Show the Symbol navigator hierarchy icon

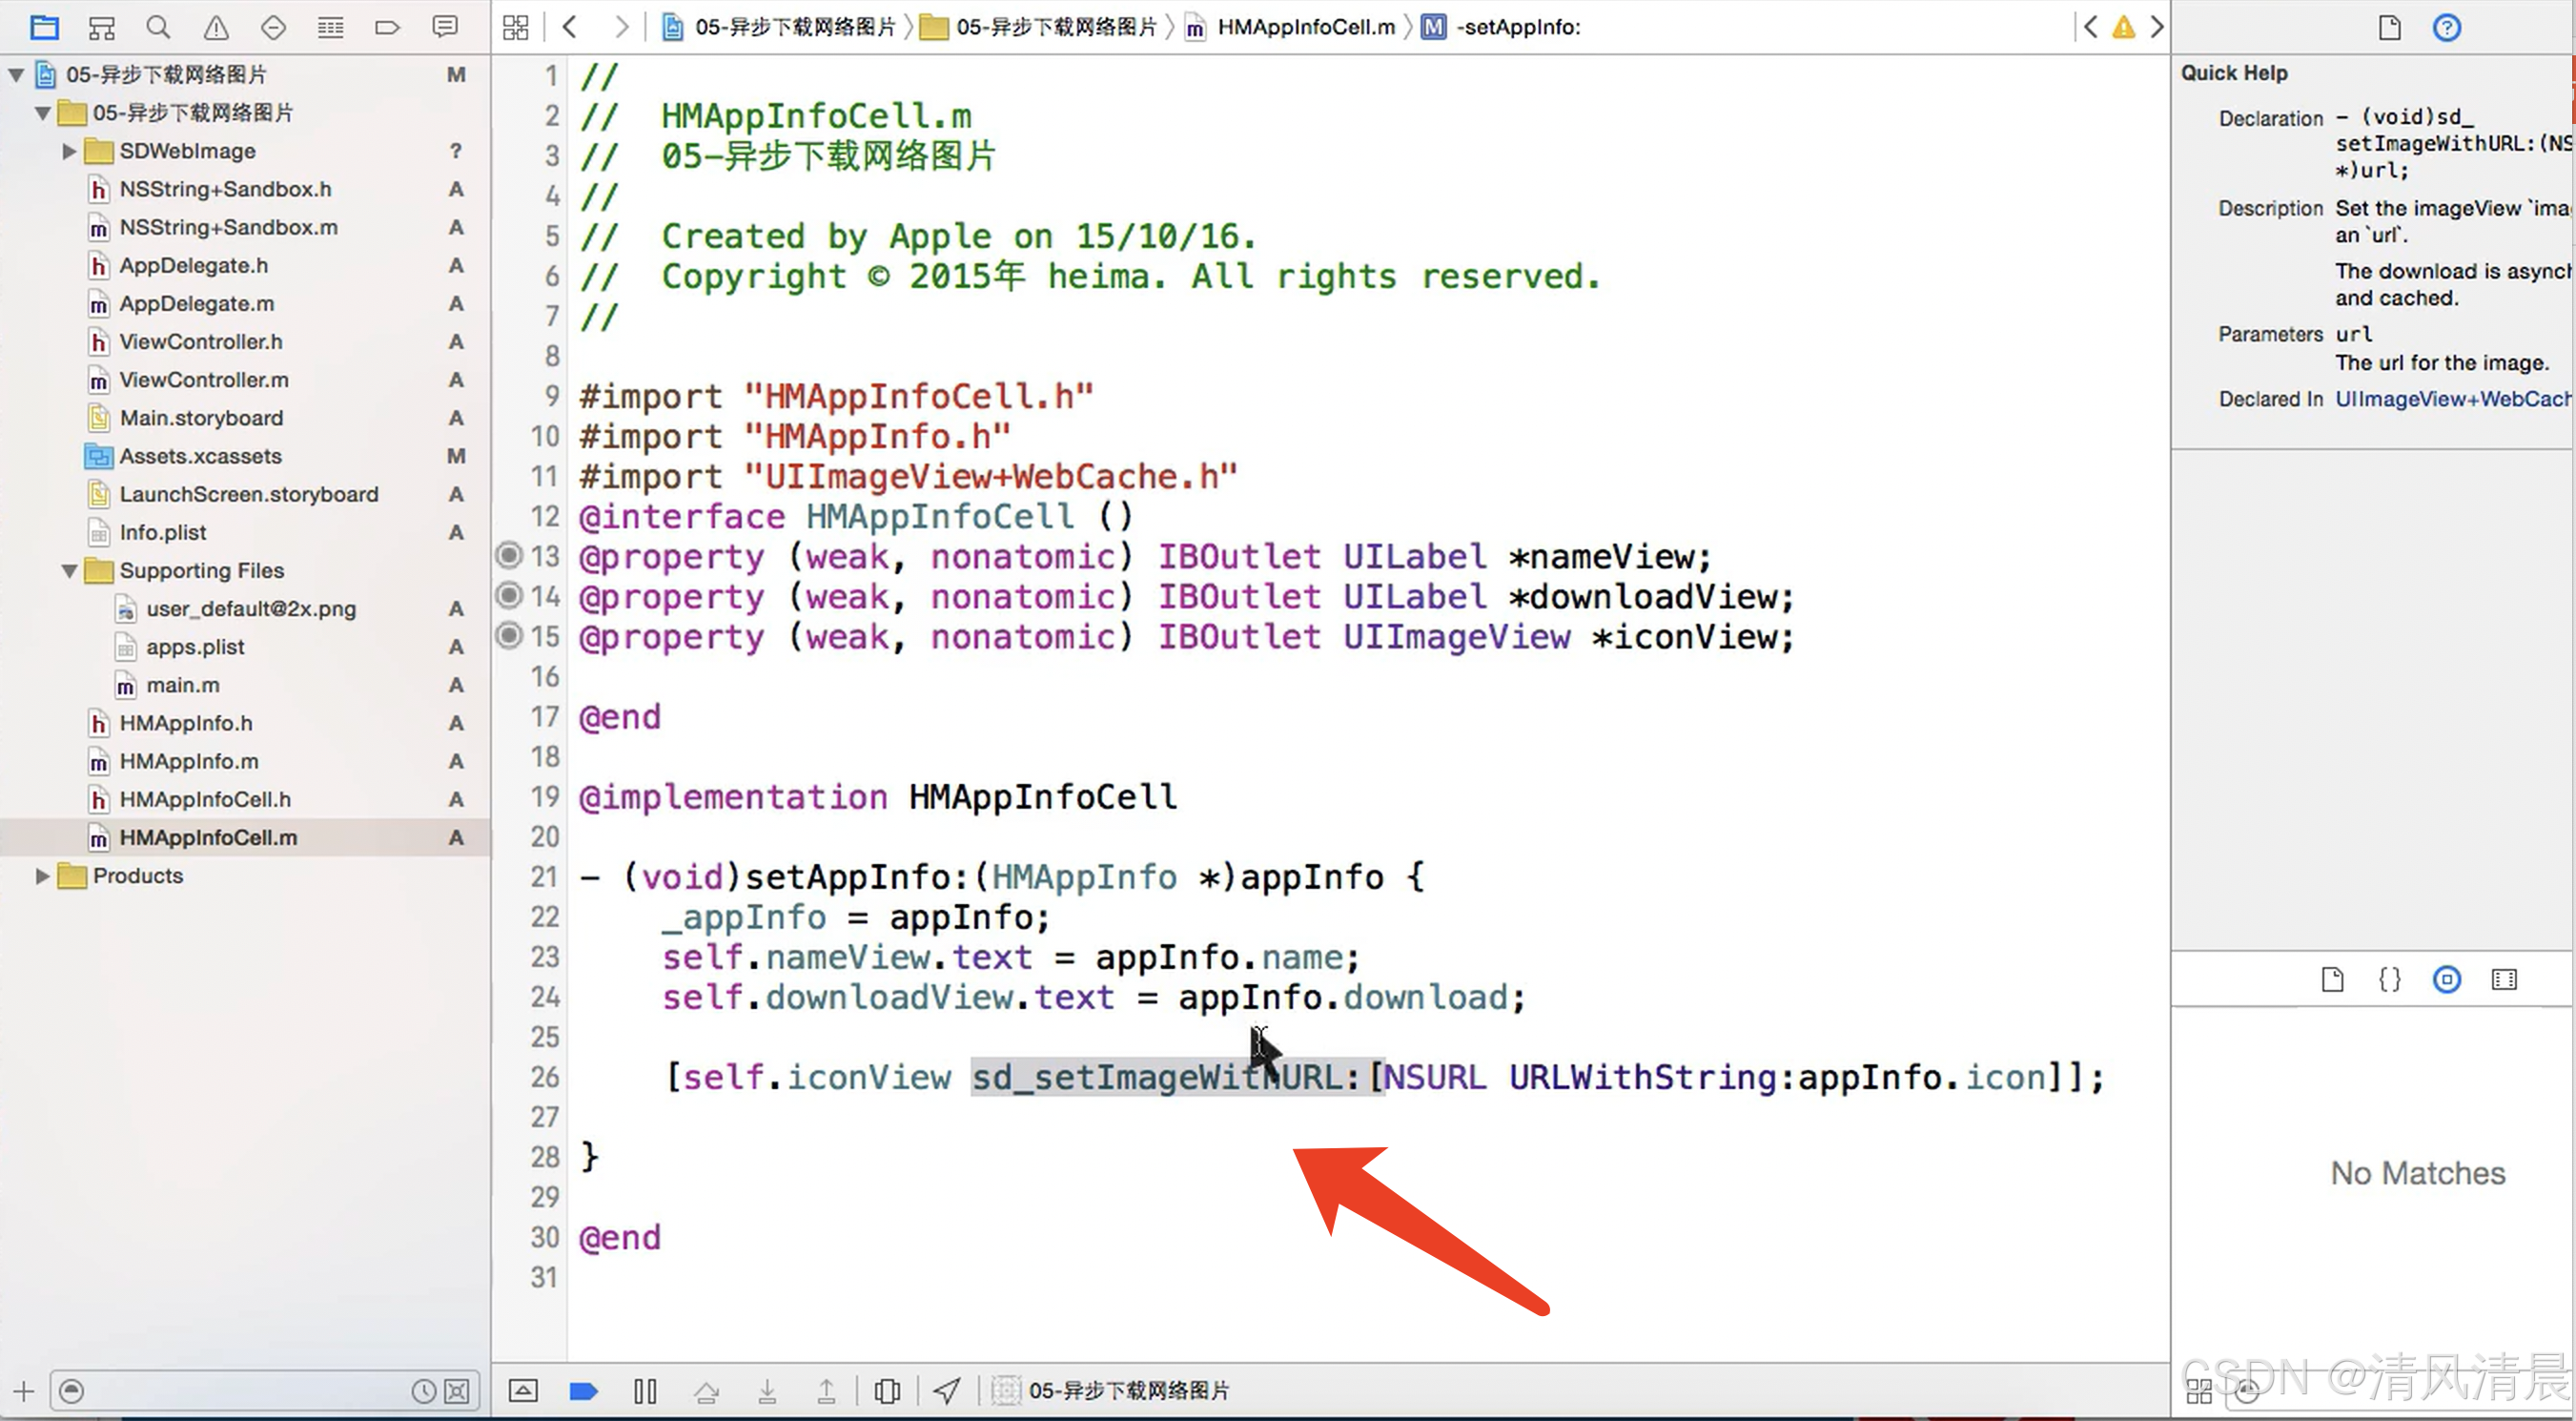click(x=101, y=27)
